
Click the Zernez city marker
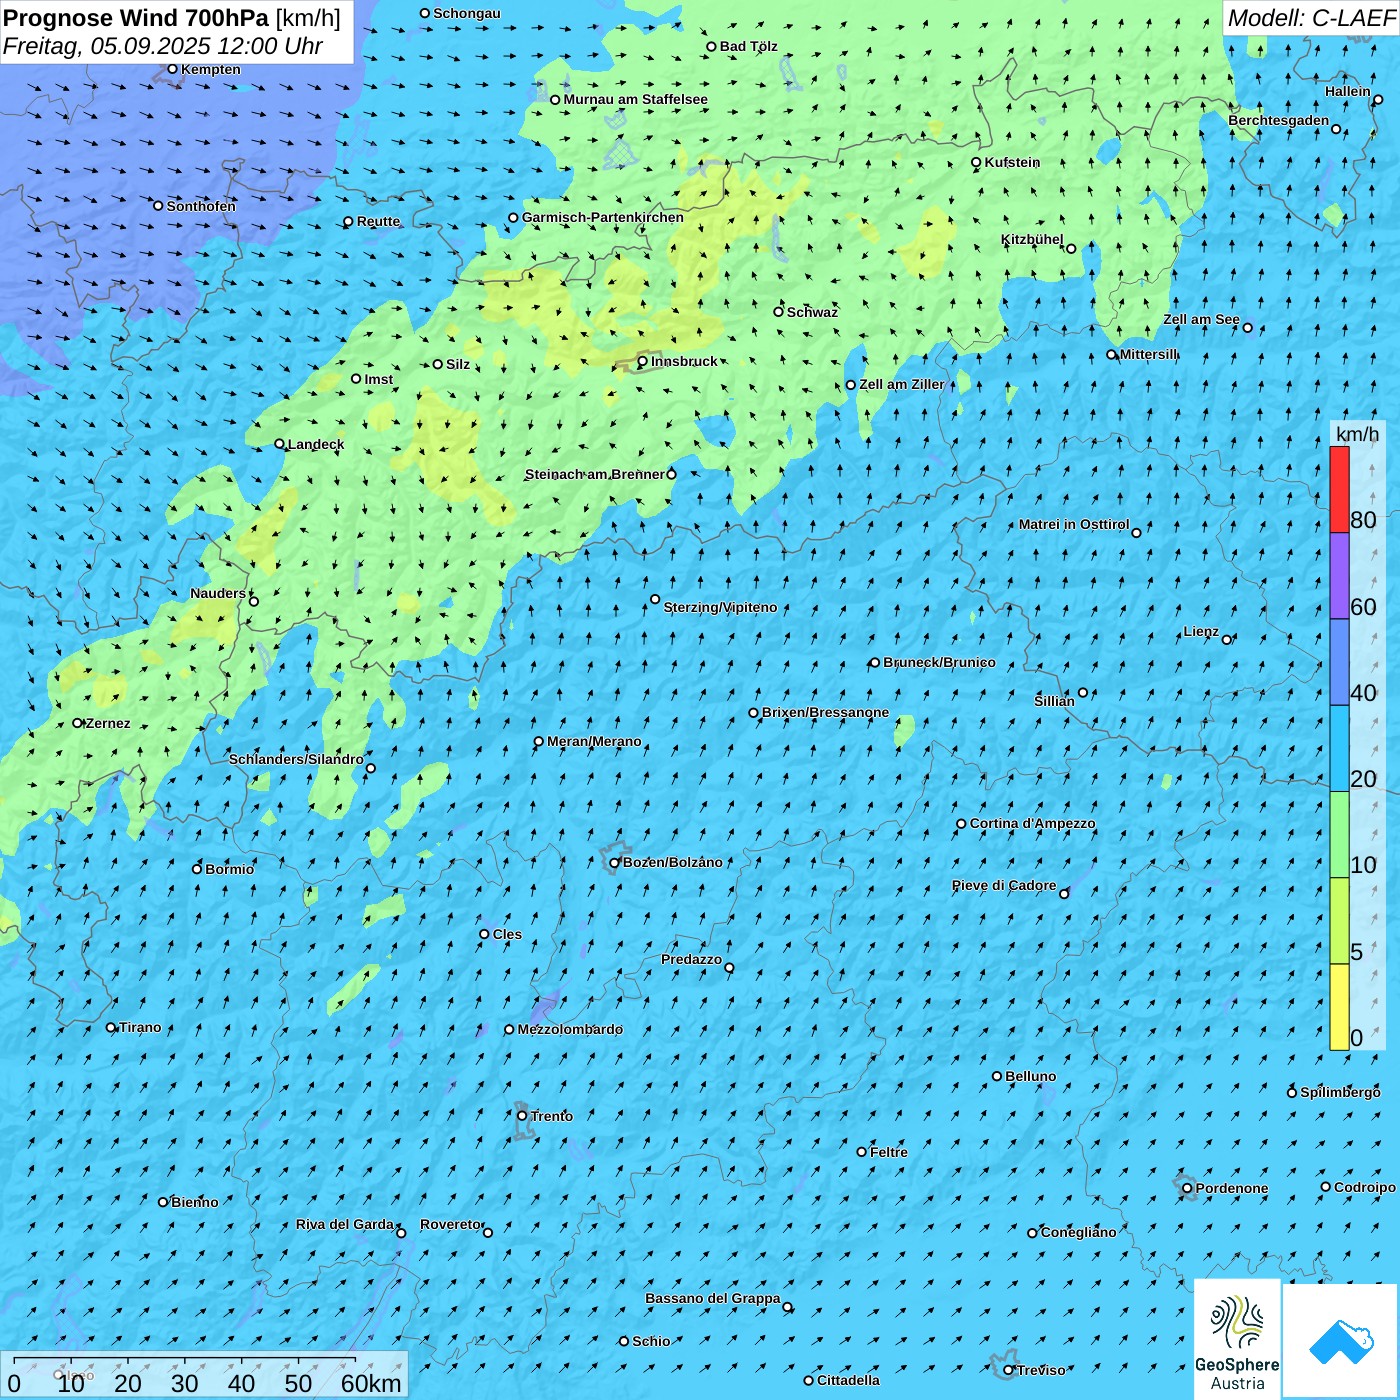[78, 723]
